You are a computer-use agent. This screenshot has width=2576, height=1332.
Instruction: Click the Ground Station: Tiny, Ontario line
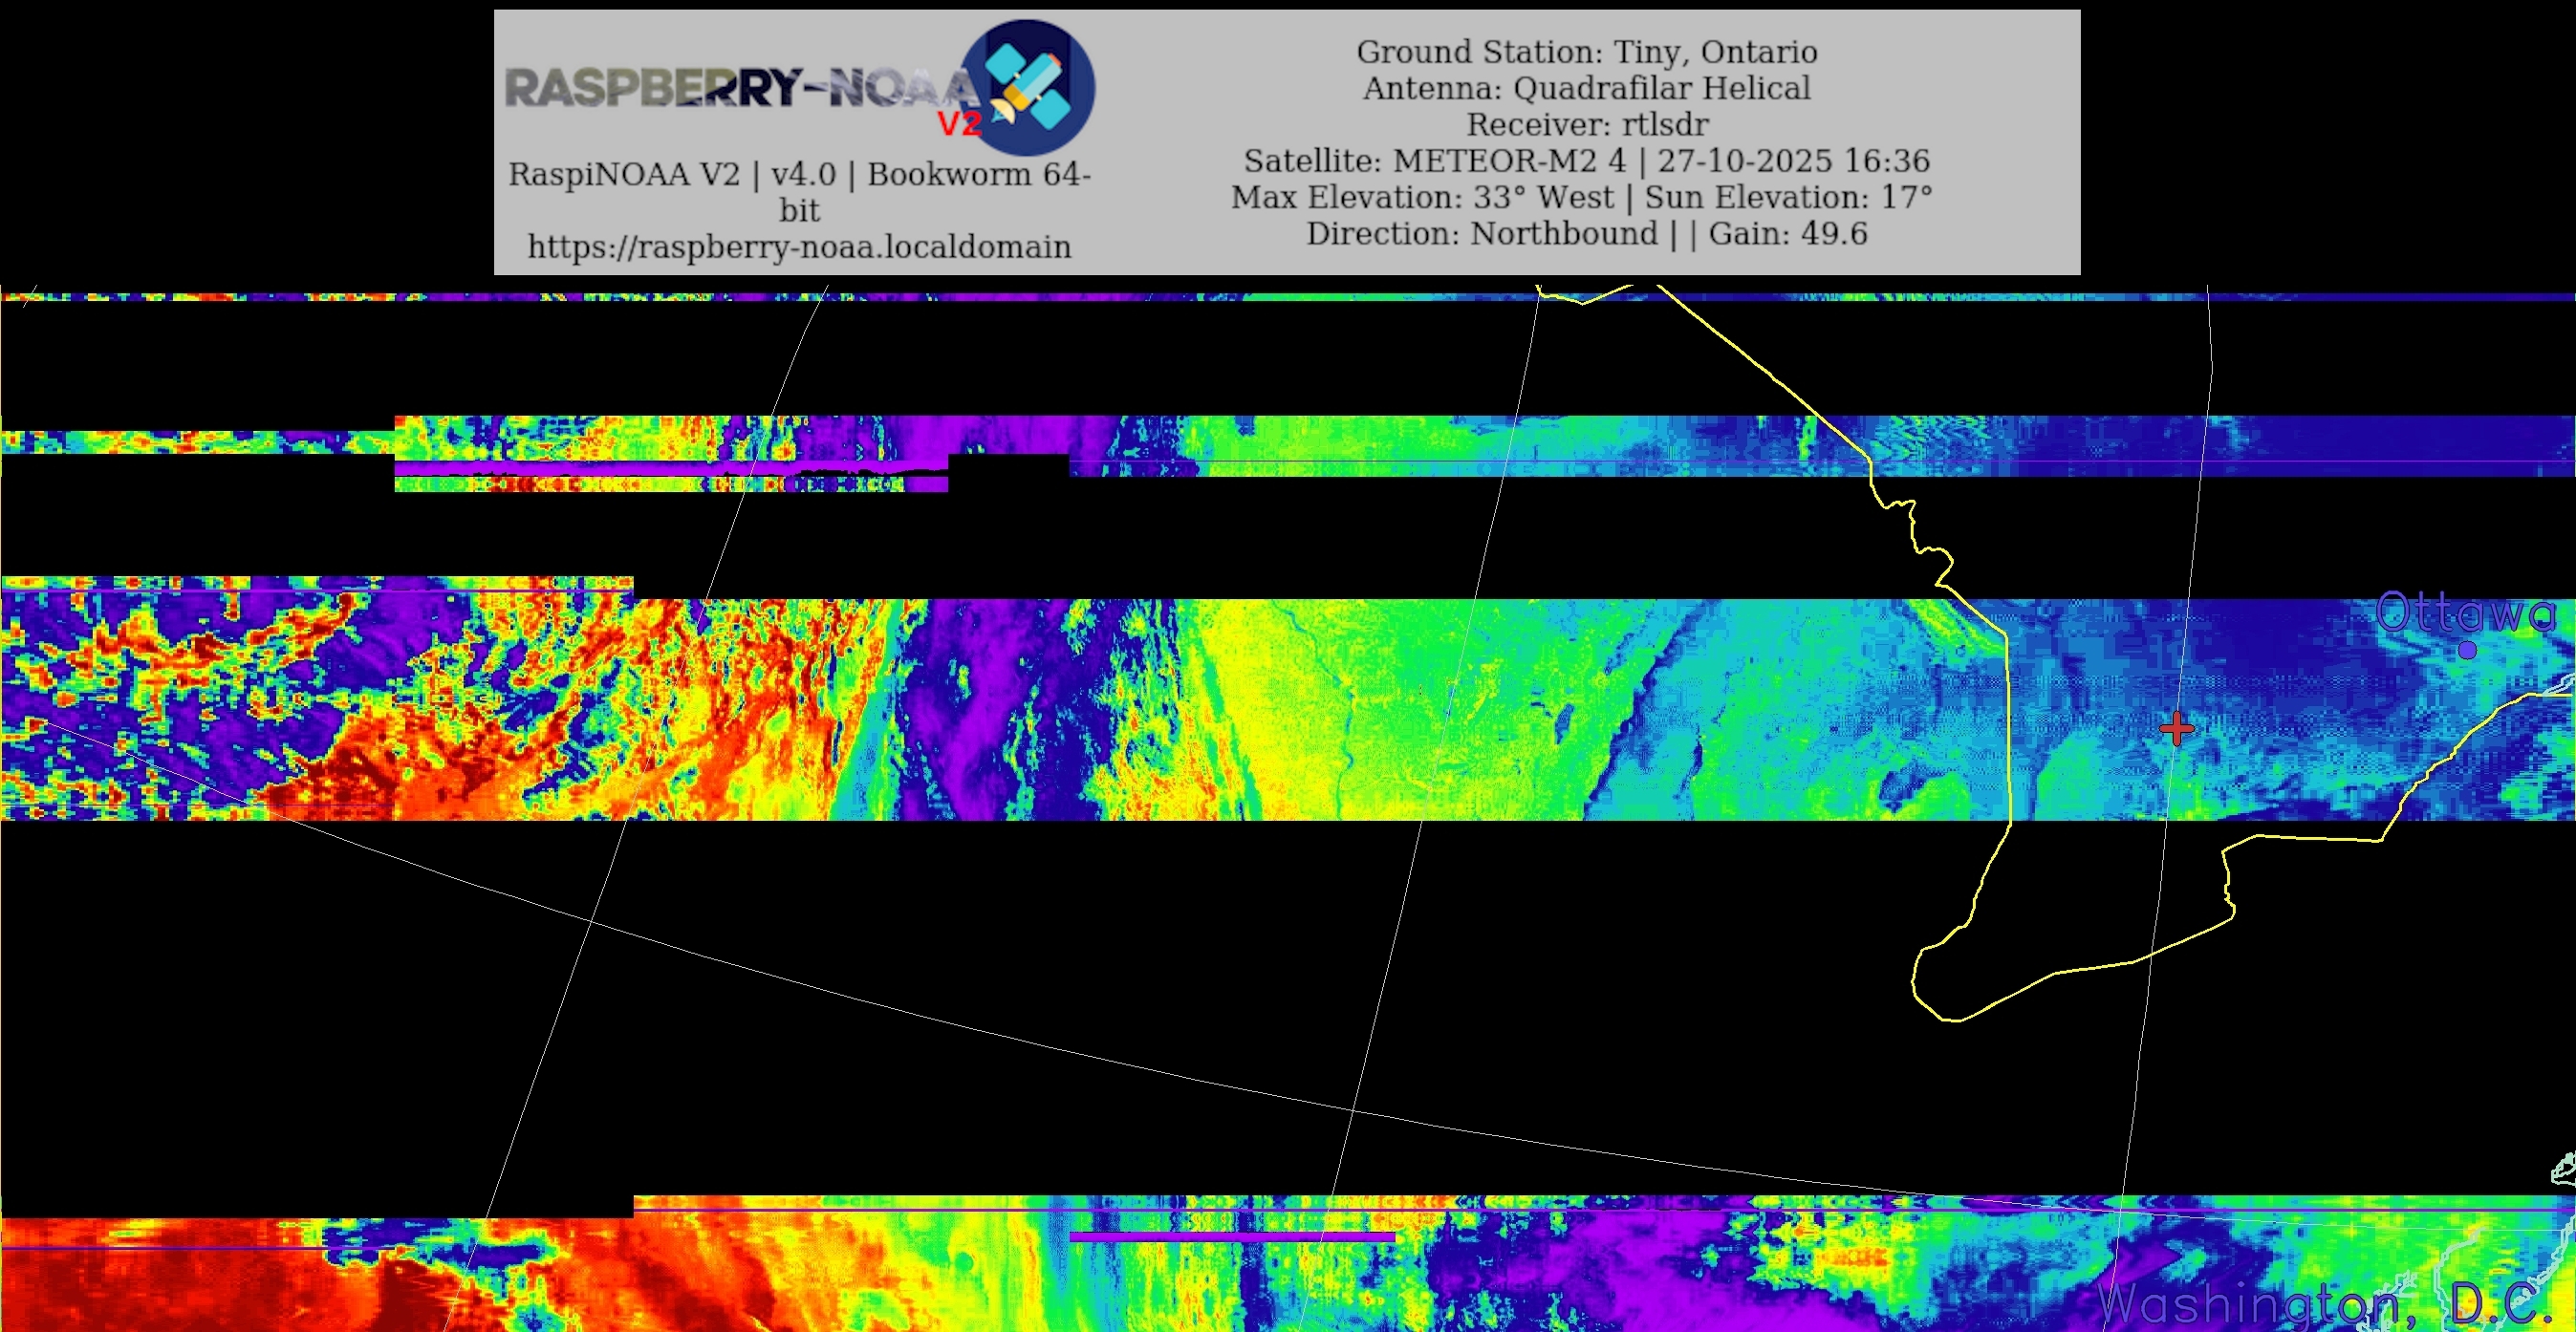pyautogui.click(x=1586, y=51)
